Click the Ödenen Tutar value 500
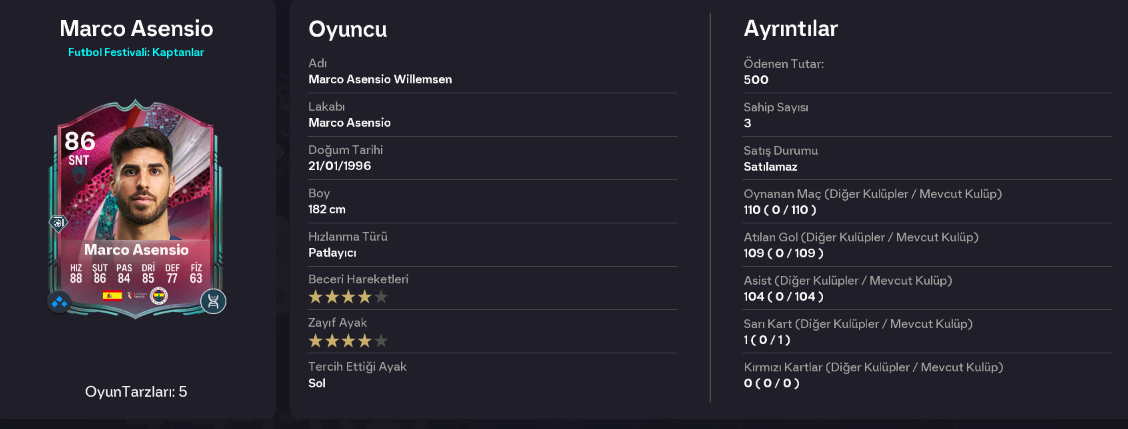 pyautogui.click(x=756, y=79)
